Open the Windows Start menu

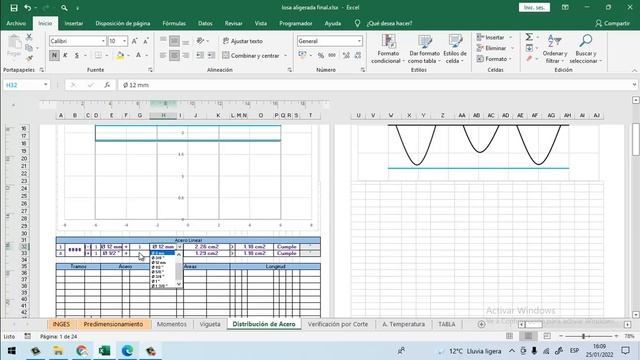click(11, 351)
